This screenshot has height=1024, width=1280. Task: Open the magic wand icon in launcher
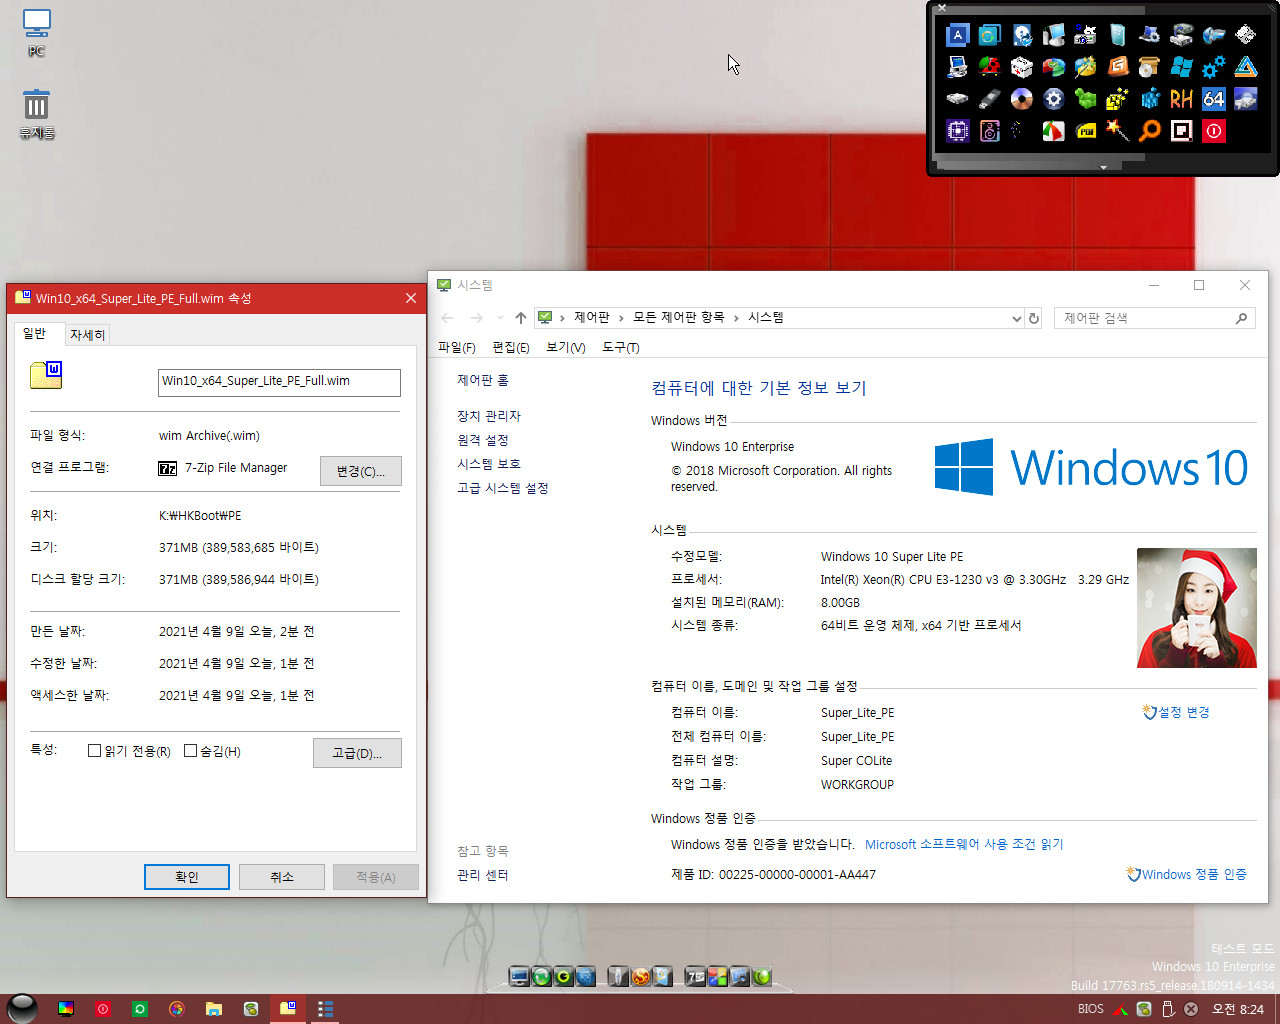coord(1117,131)
